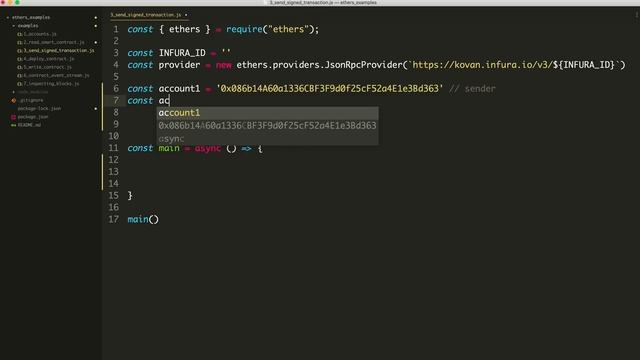
Task: Click the JS icon beside 4_deploy_contract.js
Action: 20,59
